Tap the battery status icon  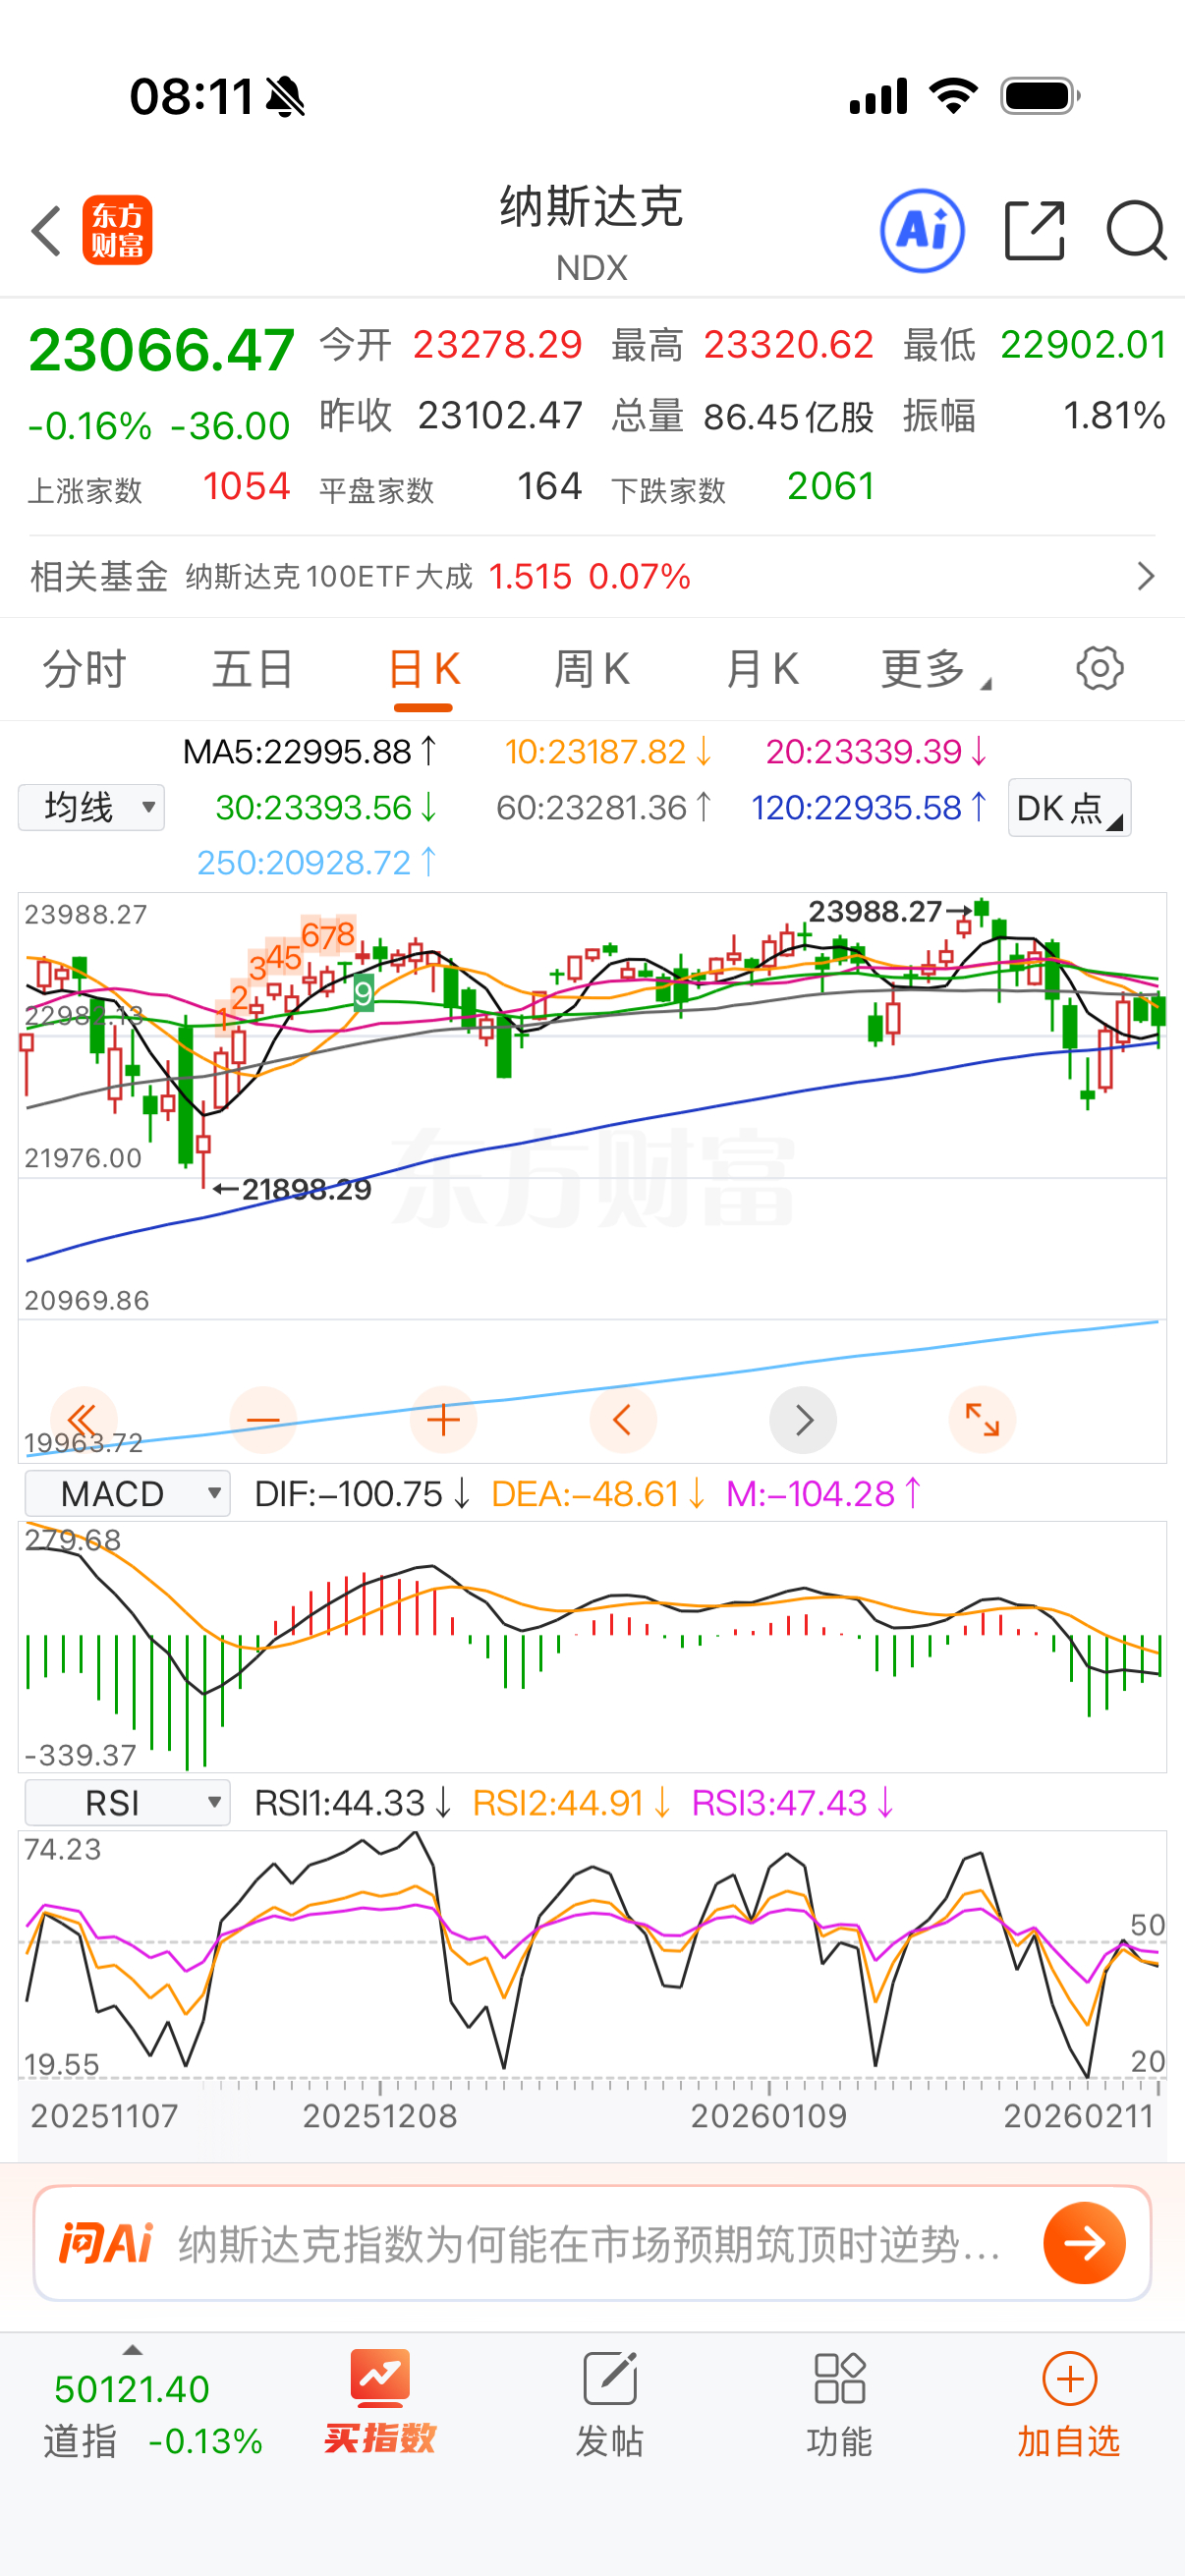1040,97
